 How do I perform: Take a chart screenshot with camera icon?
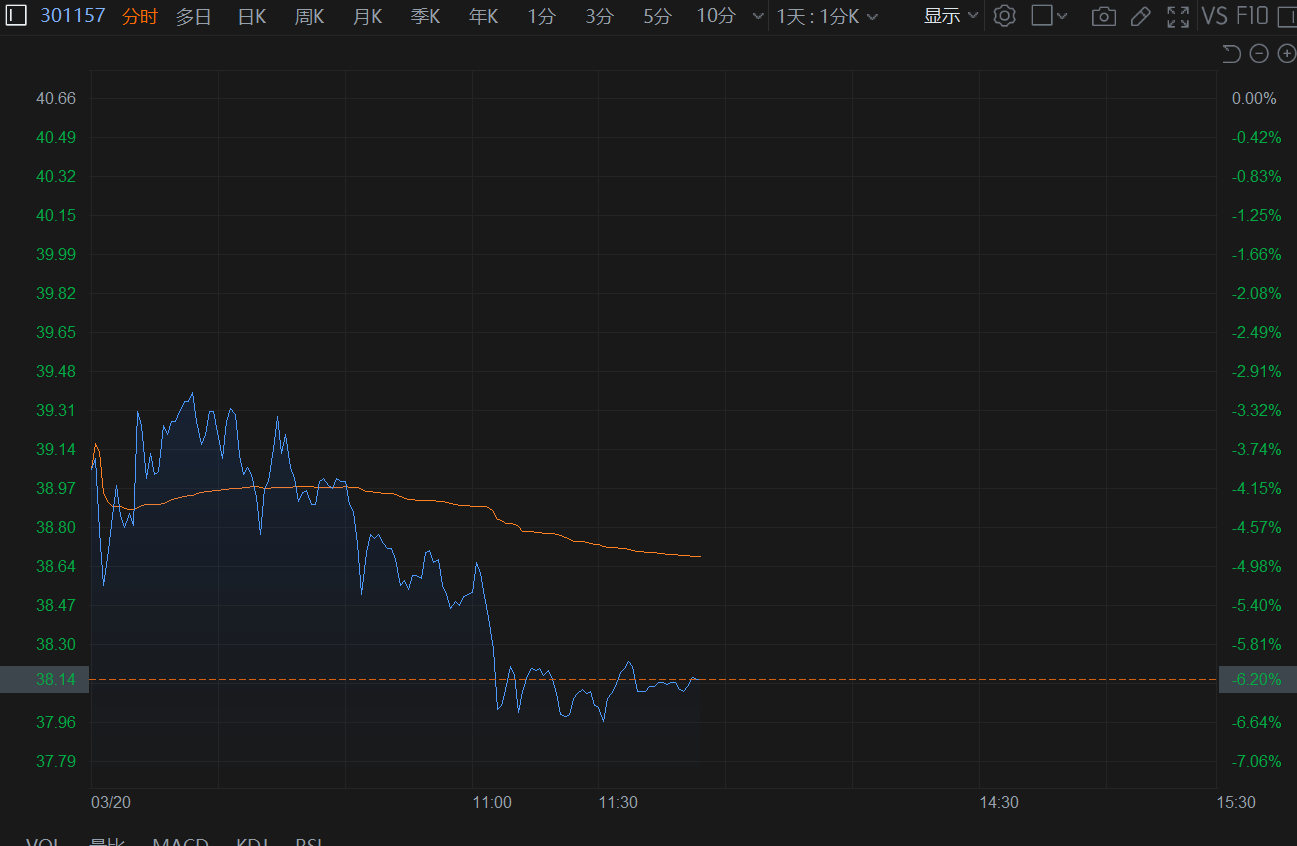point(1103,16)
